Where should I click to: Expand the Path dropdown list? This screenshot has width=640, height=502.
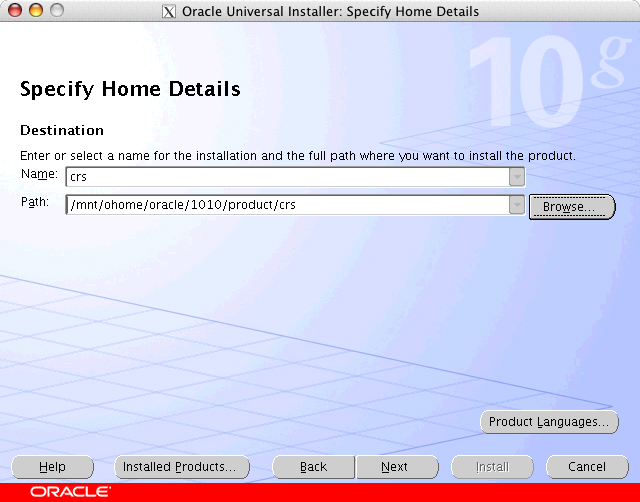tap(516, 205)
